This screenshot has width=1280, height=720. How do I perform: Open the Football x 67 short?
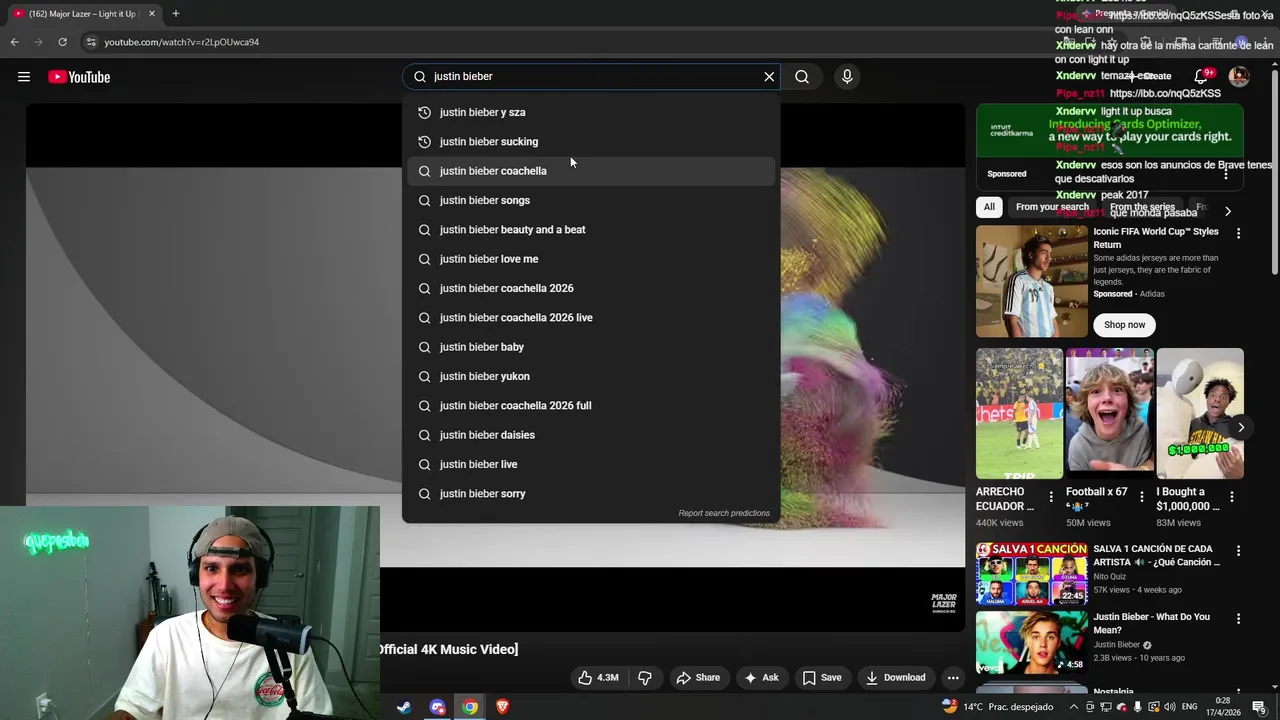point(1109,413)
